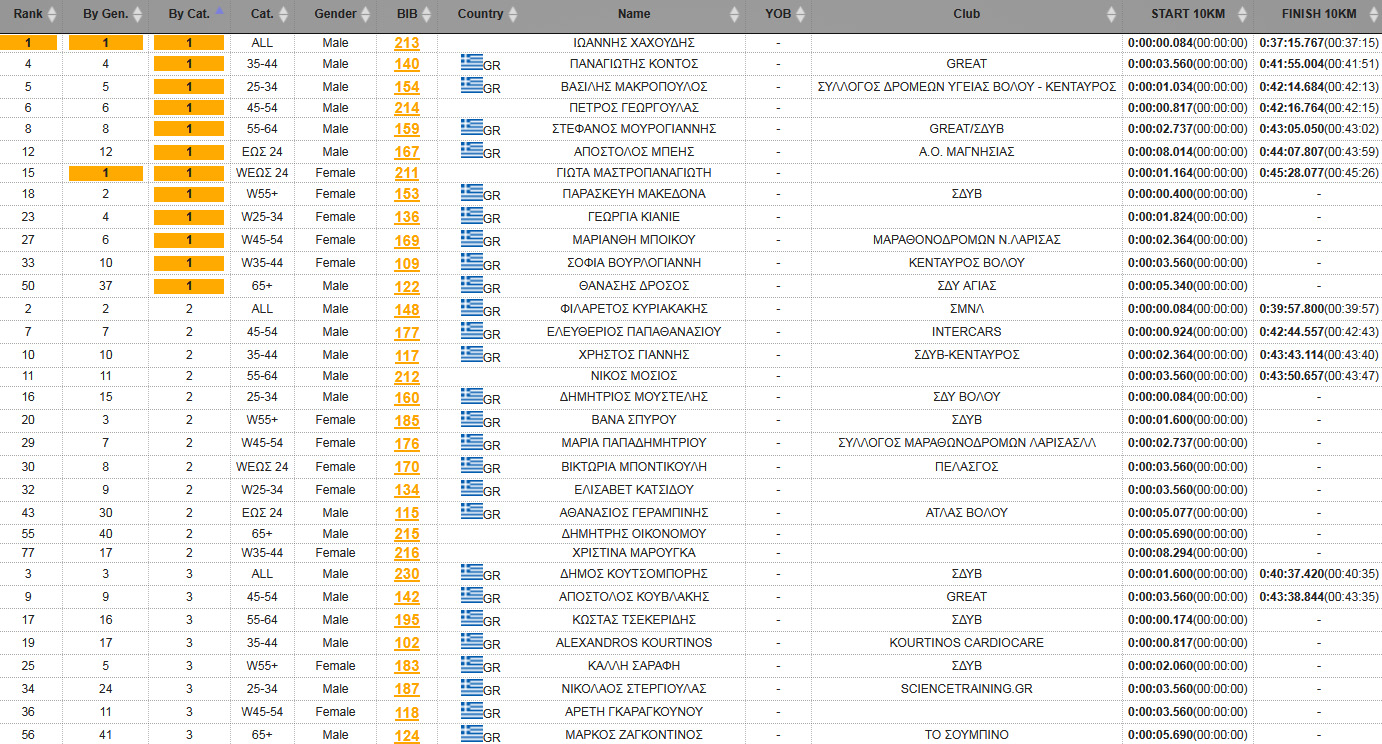Click the sort arrows in the Rank column header
The width and height of the screenshot is (1382, 744).
pyautogui.click(x=52, y=14)
